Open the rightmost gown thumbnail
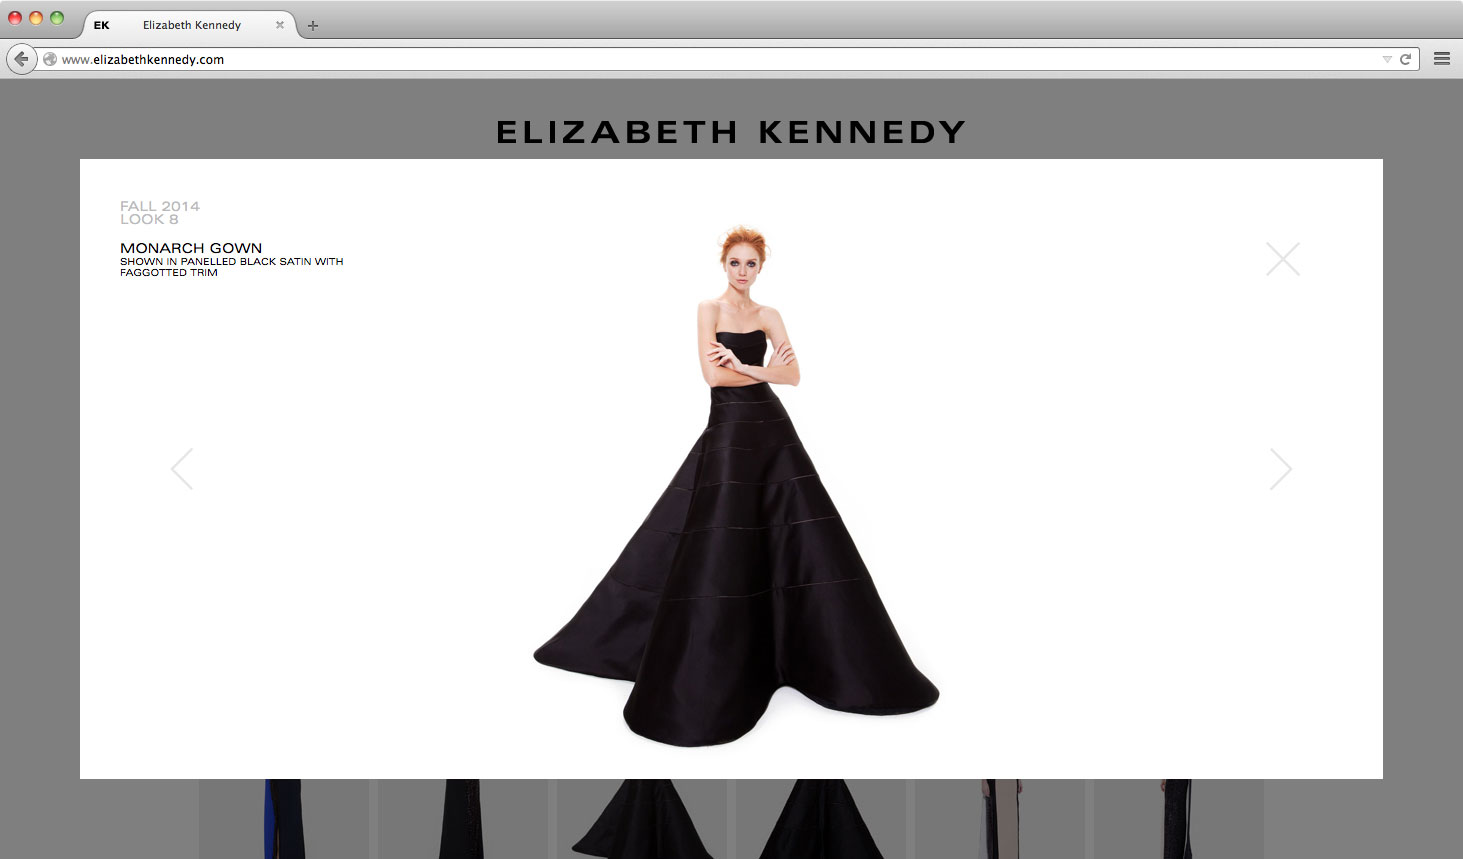Screen dimensions: 1463x859 pos(1178,818)
